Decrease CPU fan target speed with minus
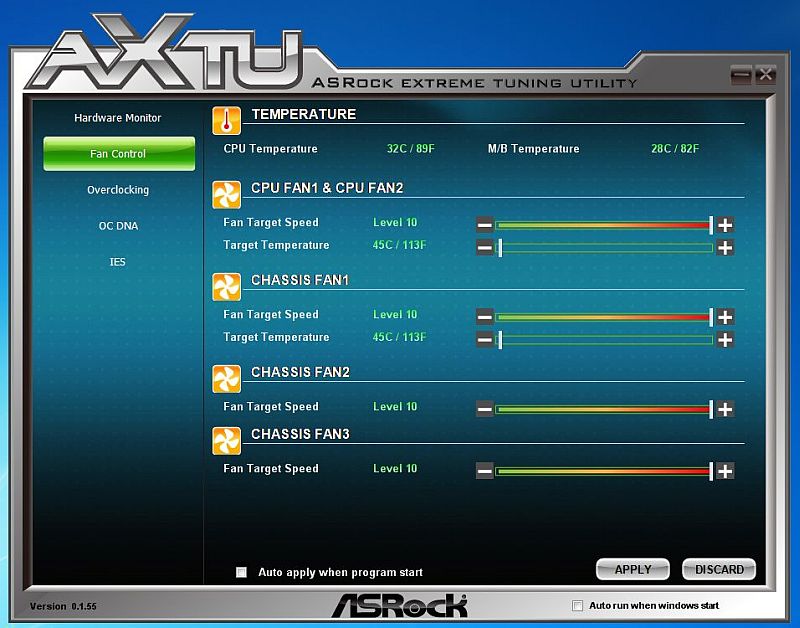 tap(485, 224)
